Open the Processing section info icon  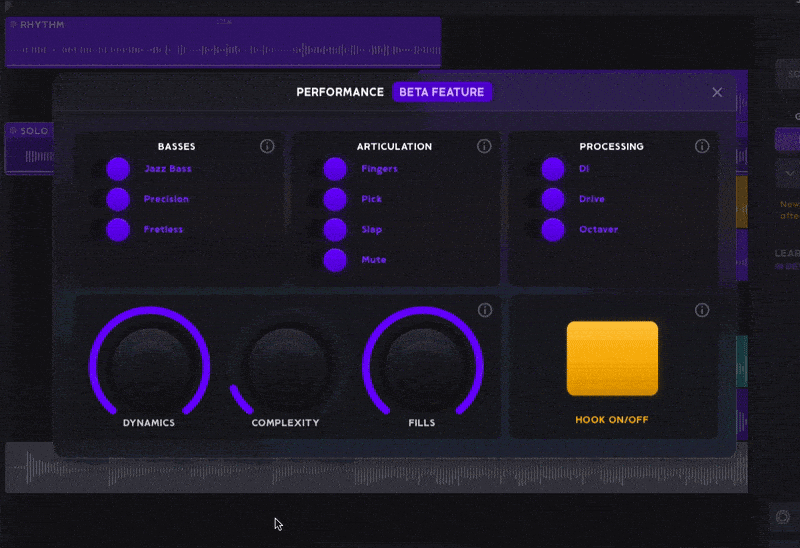[x=702, y=146]
